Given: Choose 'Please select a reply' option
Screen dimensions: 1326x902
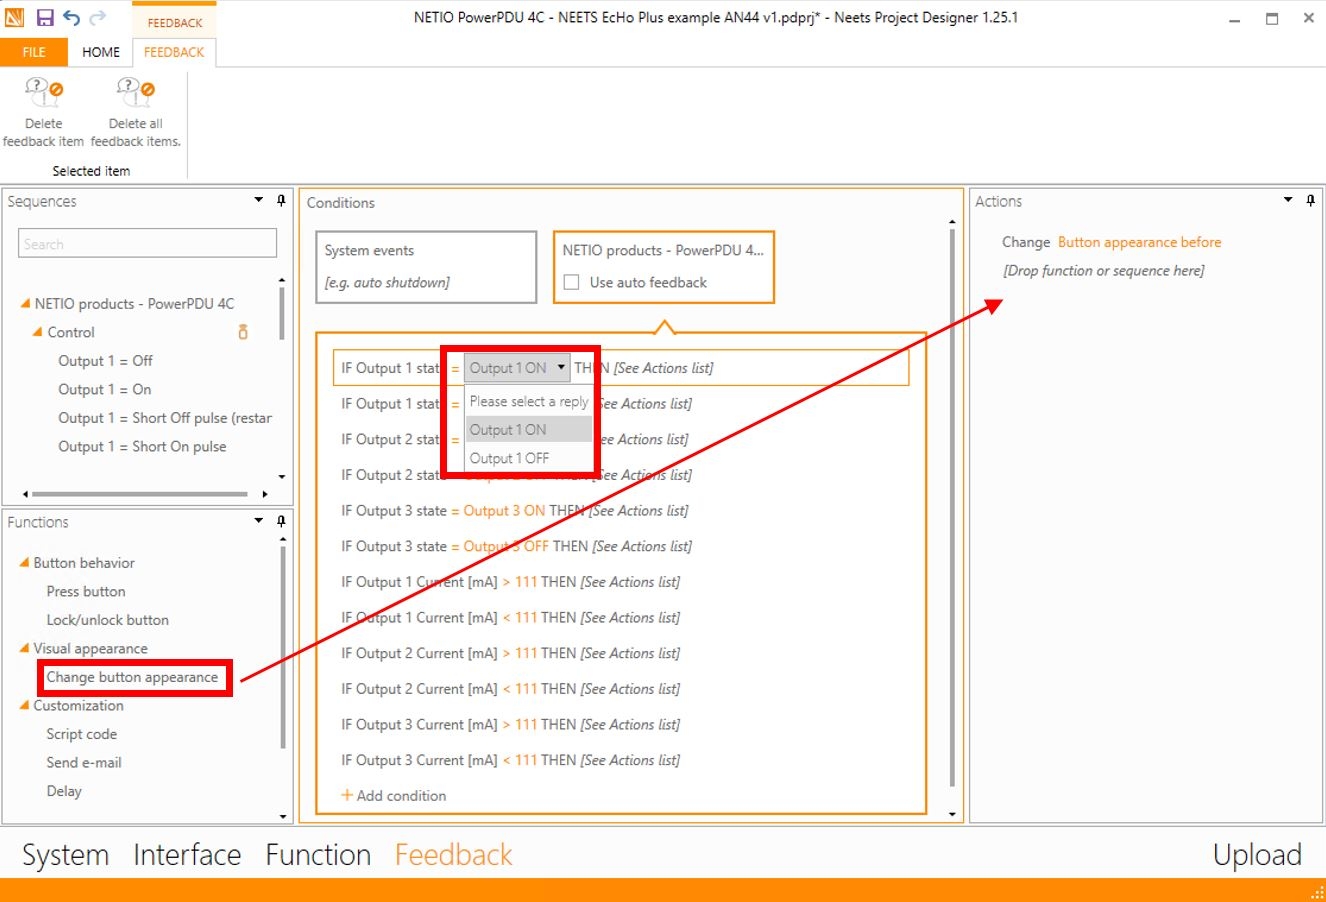Looking at the screenshot, I should 529,402.
